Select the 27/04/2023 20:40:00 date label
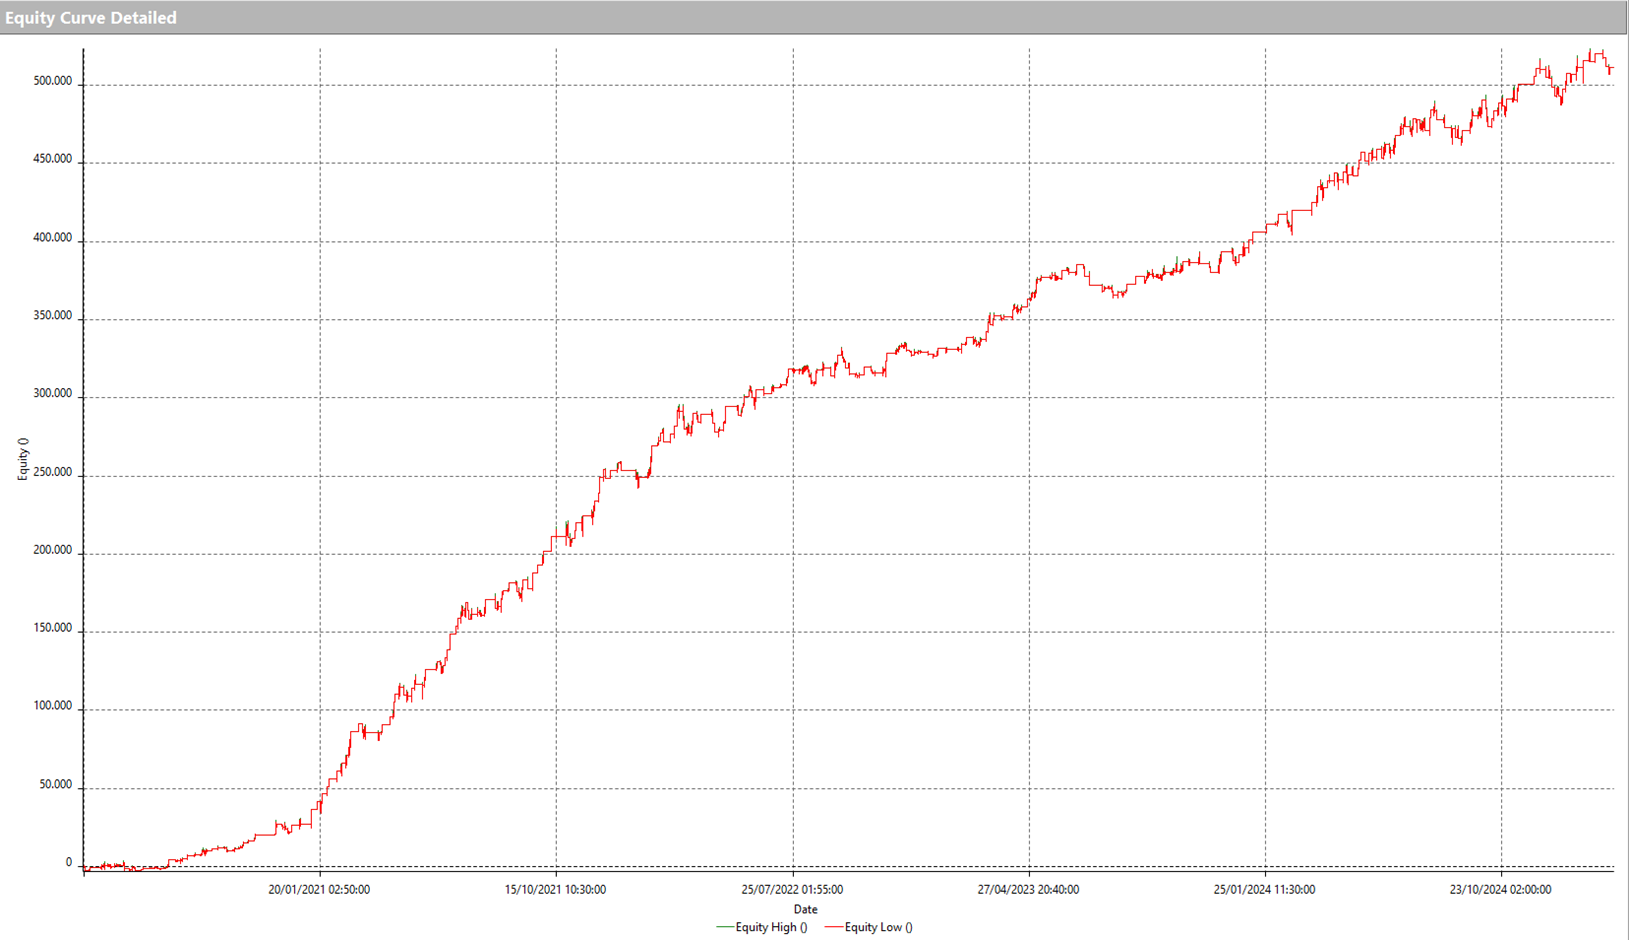Screen dimensions: 1629x940 pos(1028,889)
